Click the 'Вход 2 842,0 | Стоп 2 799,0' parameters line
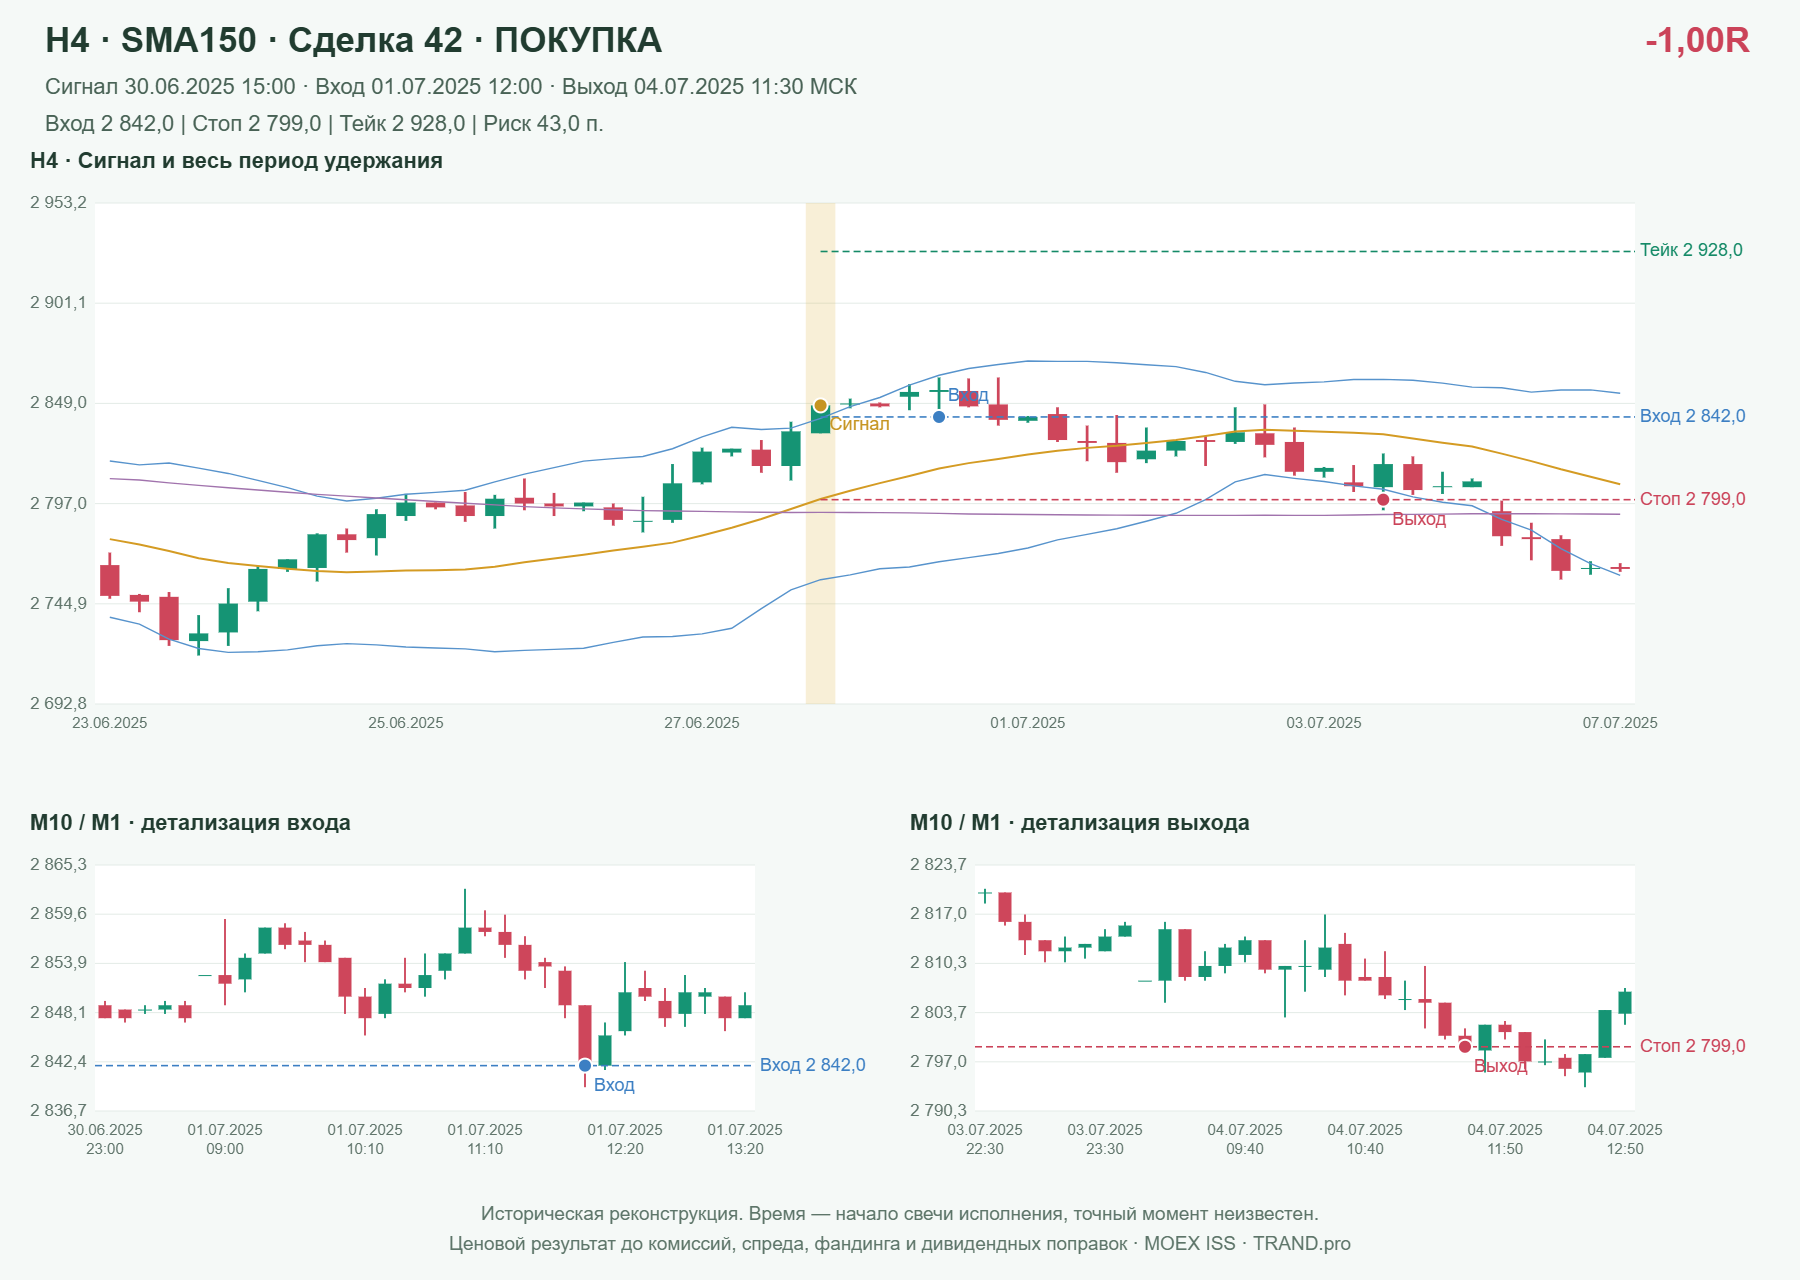 click(324, 124)
